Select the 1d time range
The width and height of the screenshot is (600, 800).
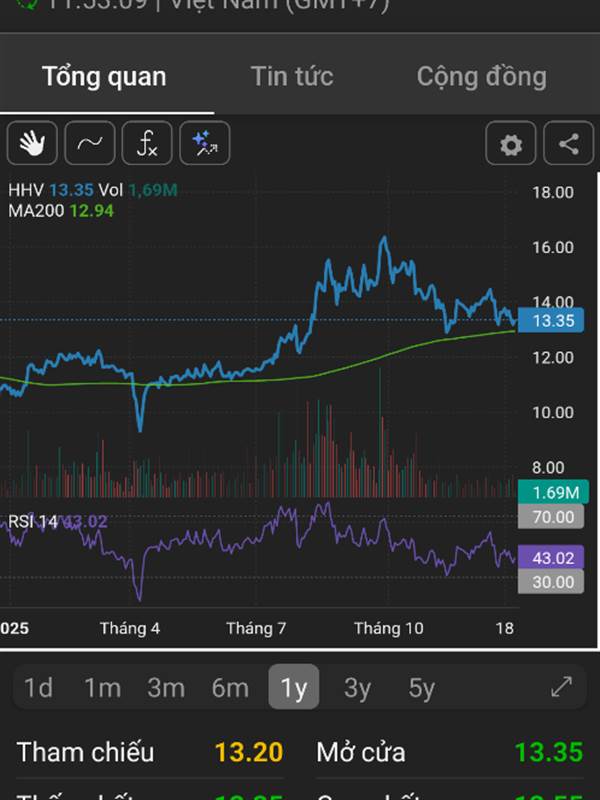(38, 688)
